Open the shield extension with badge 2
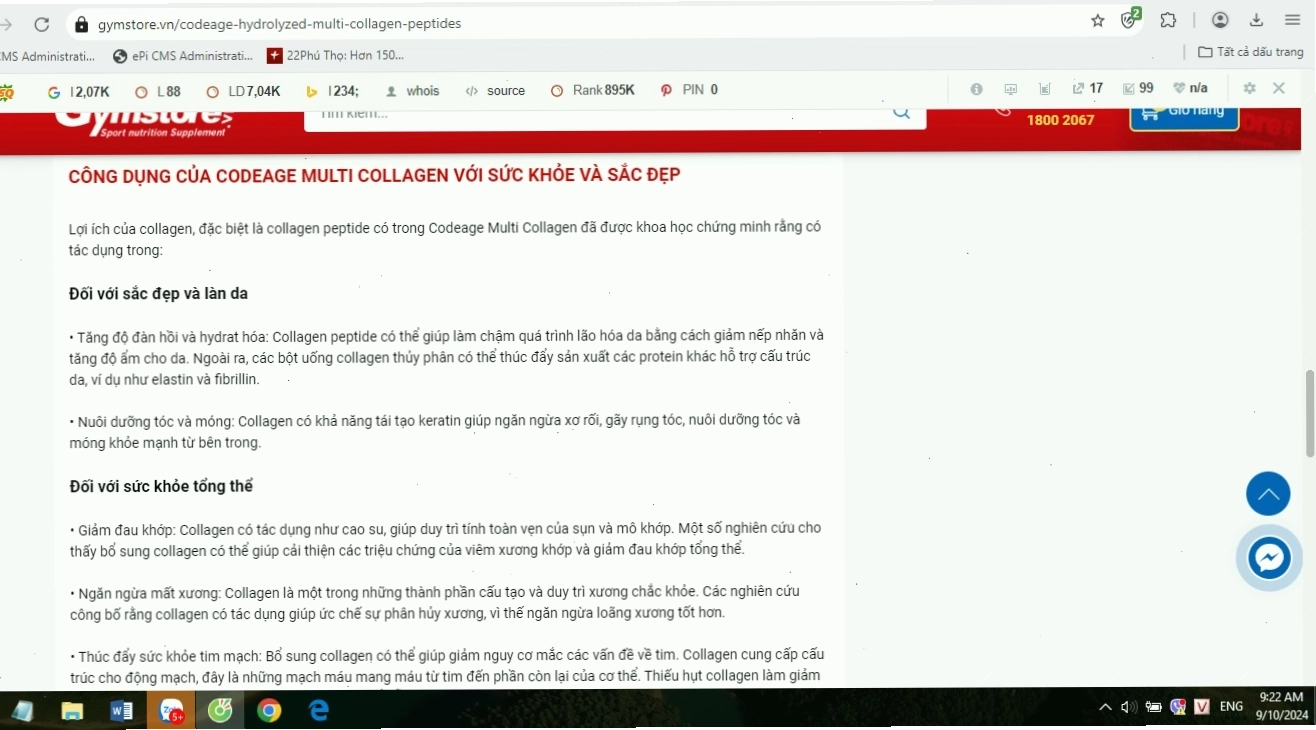1316x730 pixels. (1130, 20)
